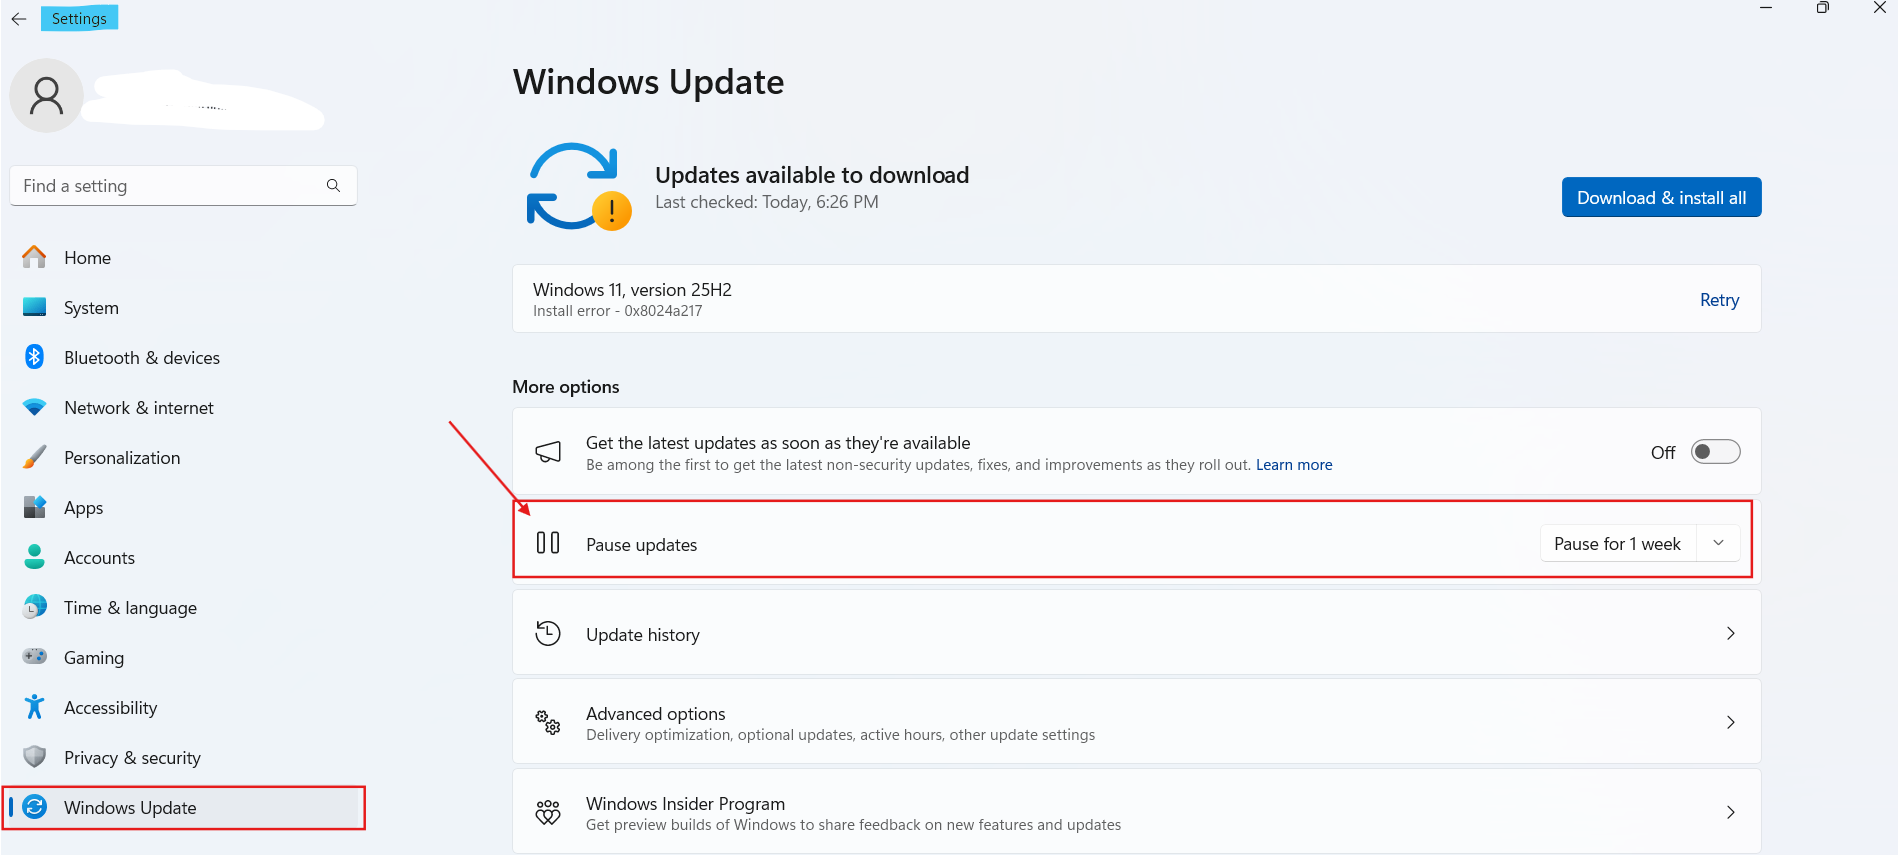The width and height of the screenshot is (1898, 855).
Task: Select Privacy & security label
Action: pos(132,758)
